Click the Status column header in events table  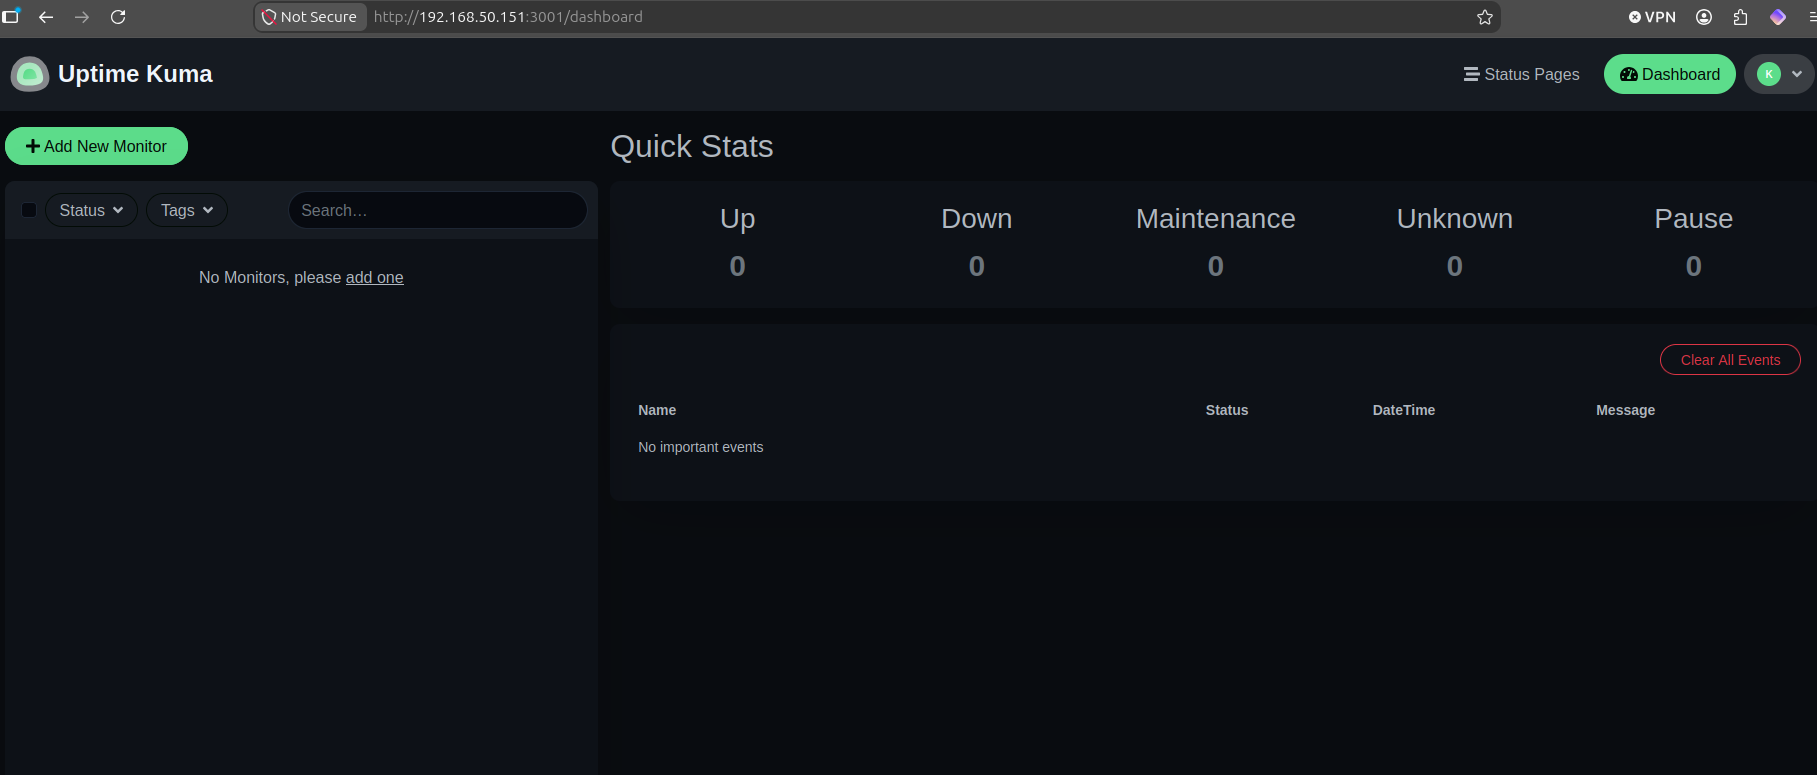click(1227, 410)
